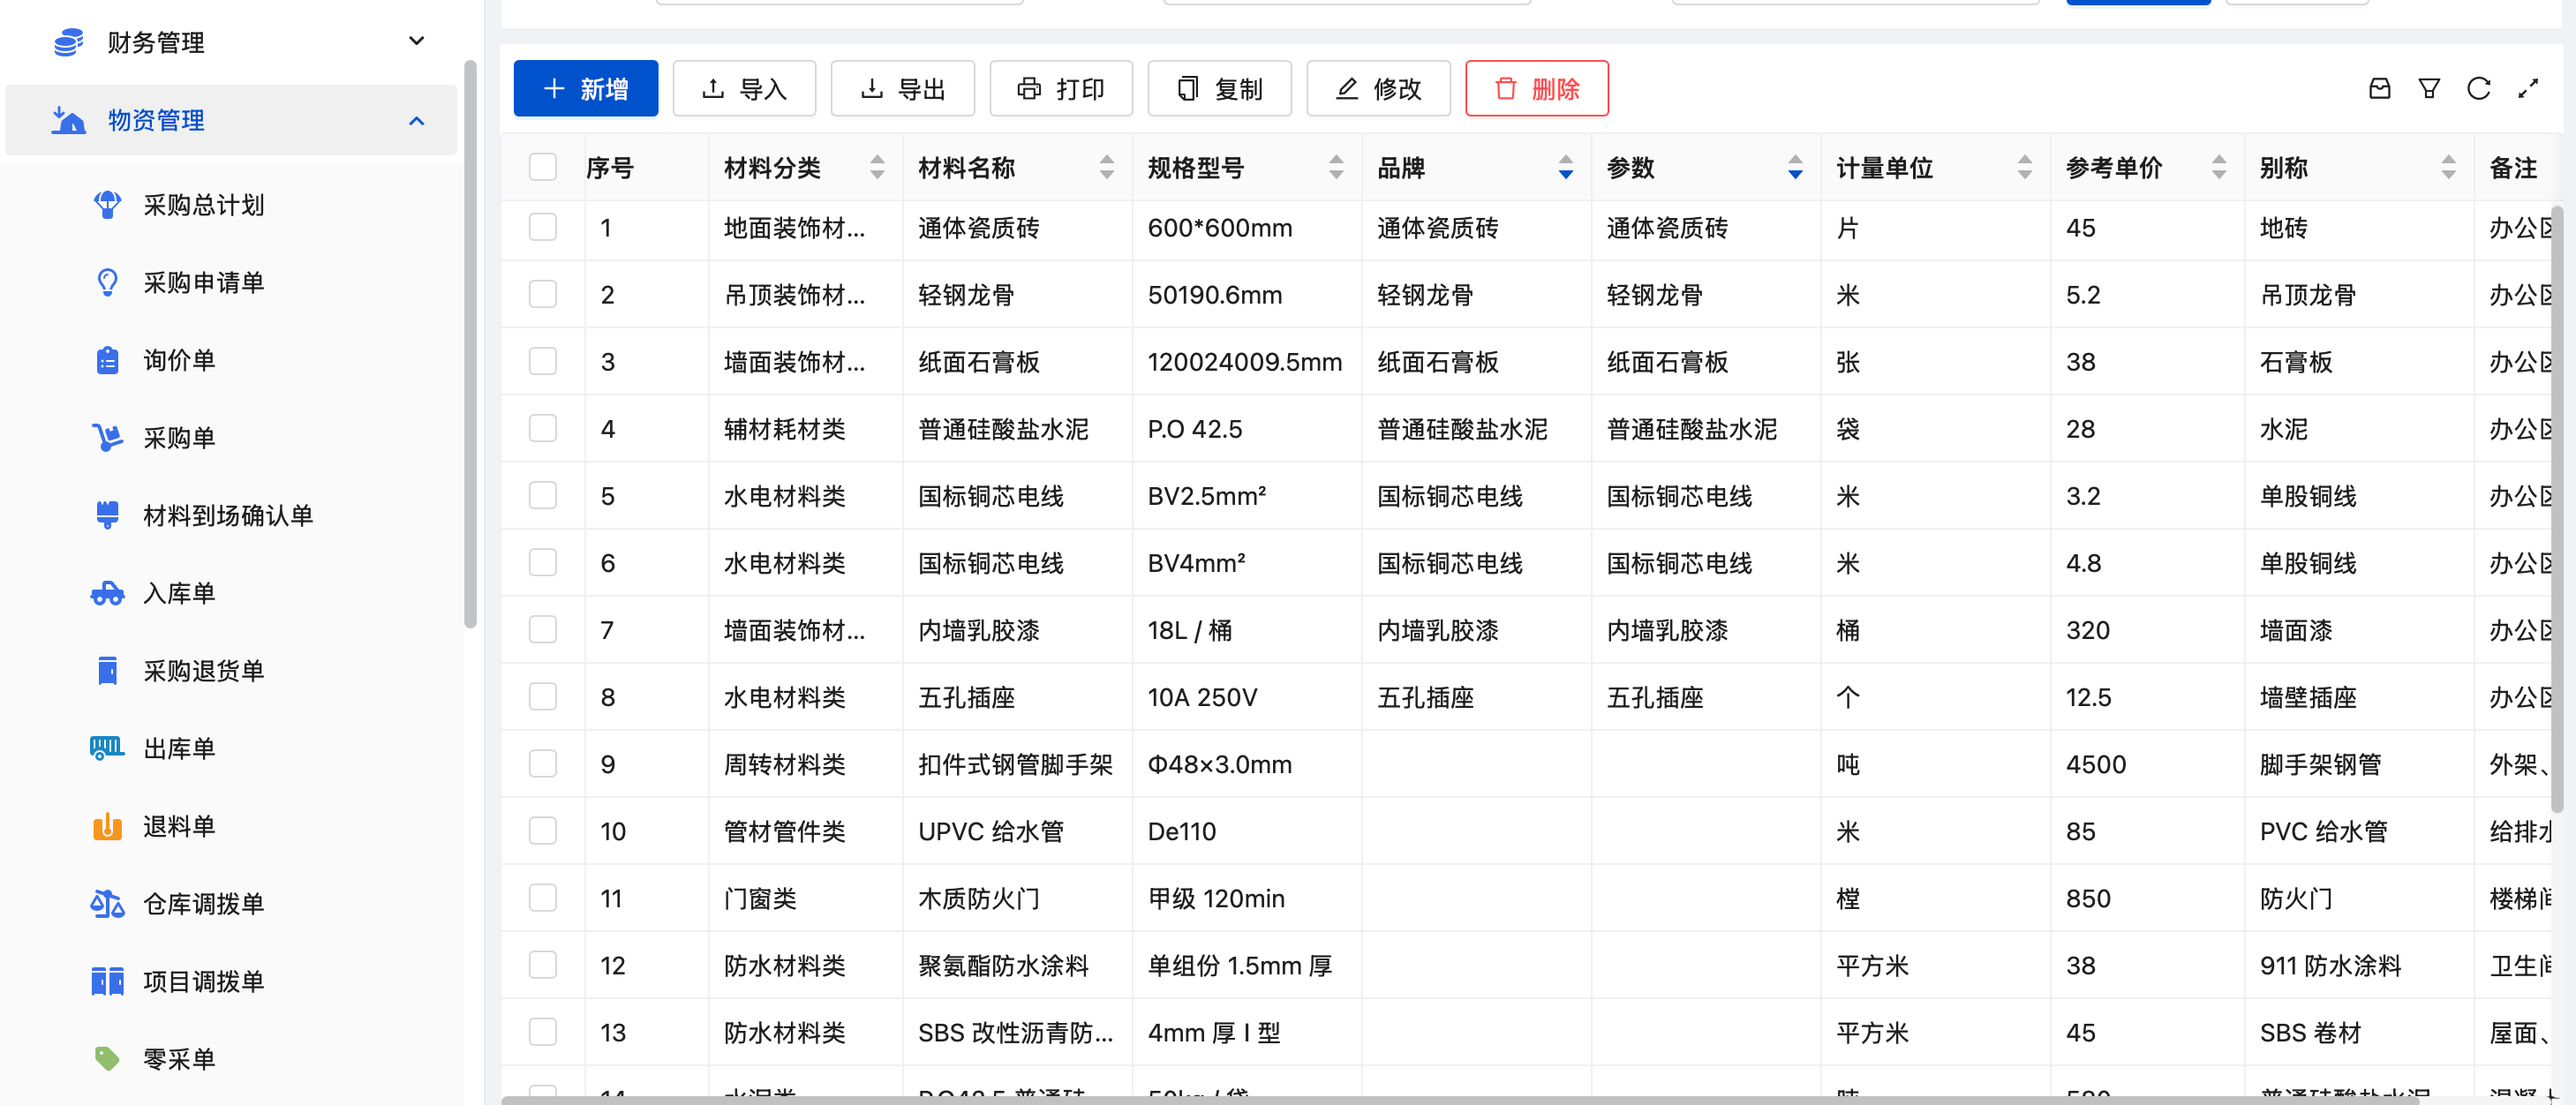The image size is (2576, 1105).
Task: Click the 仓库调拨单 scales icon
Action: tap(107, 904)
